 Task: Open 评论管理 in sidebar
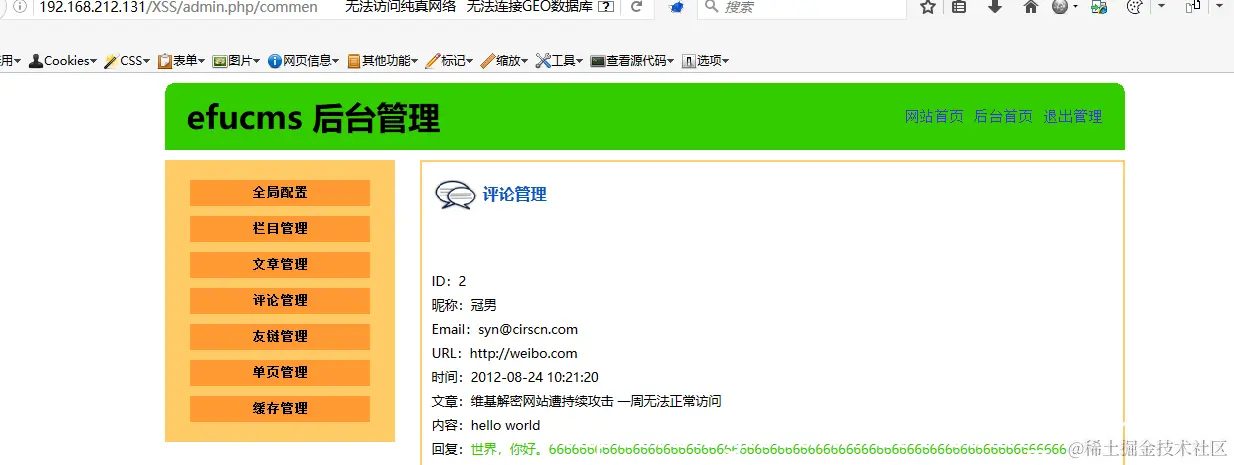pos(280,301)
